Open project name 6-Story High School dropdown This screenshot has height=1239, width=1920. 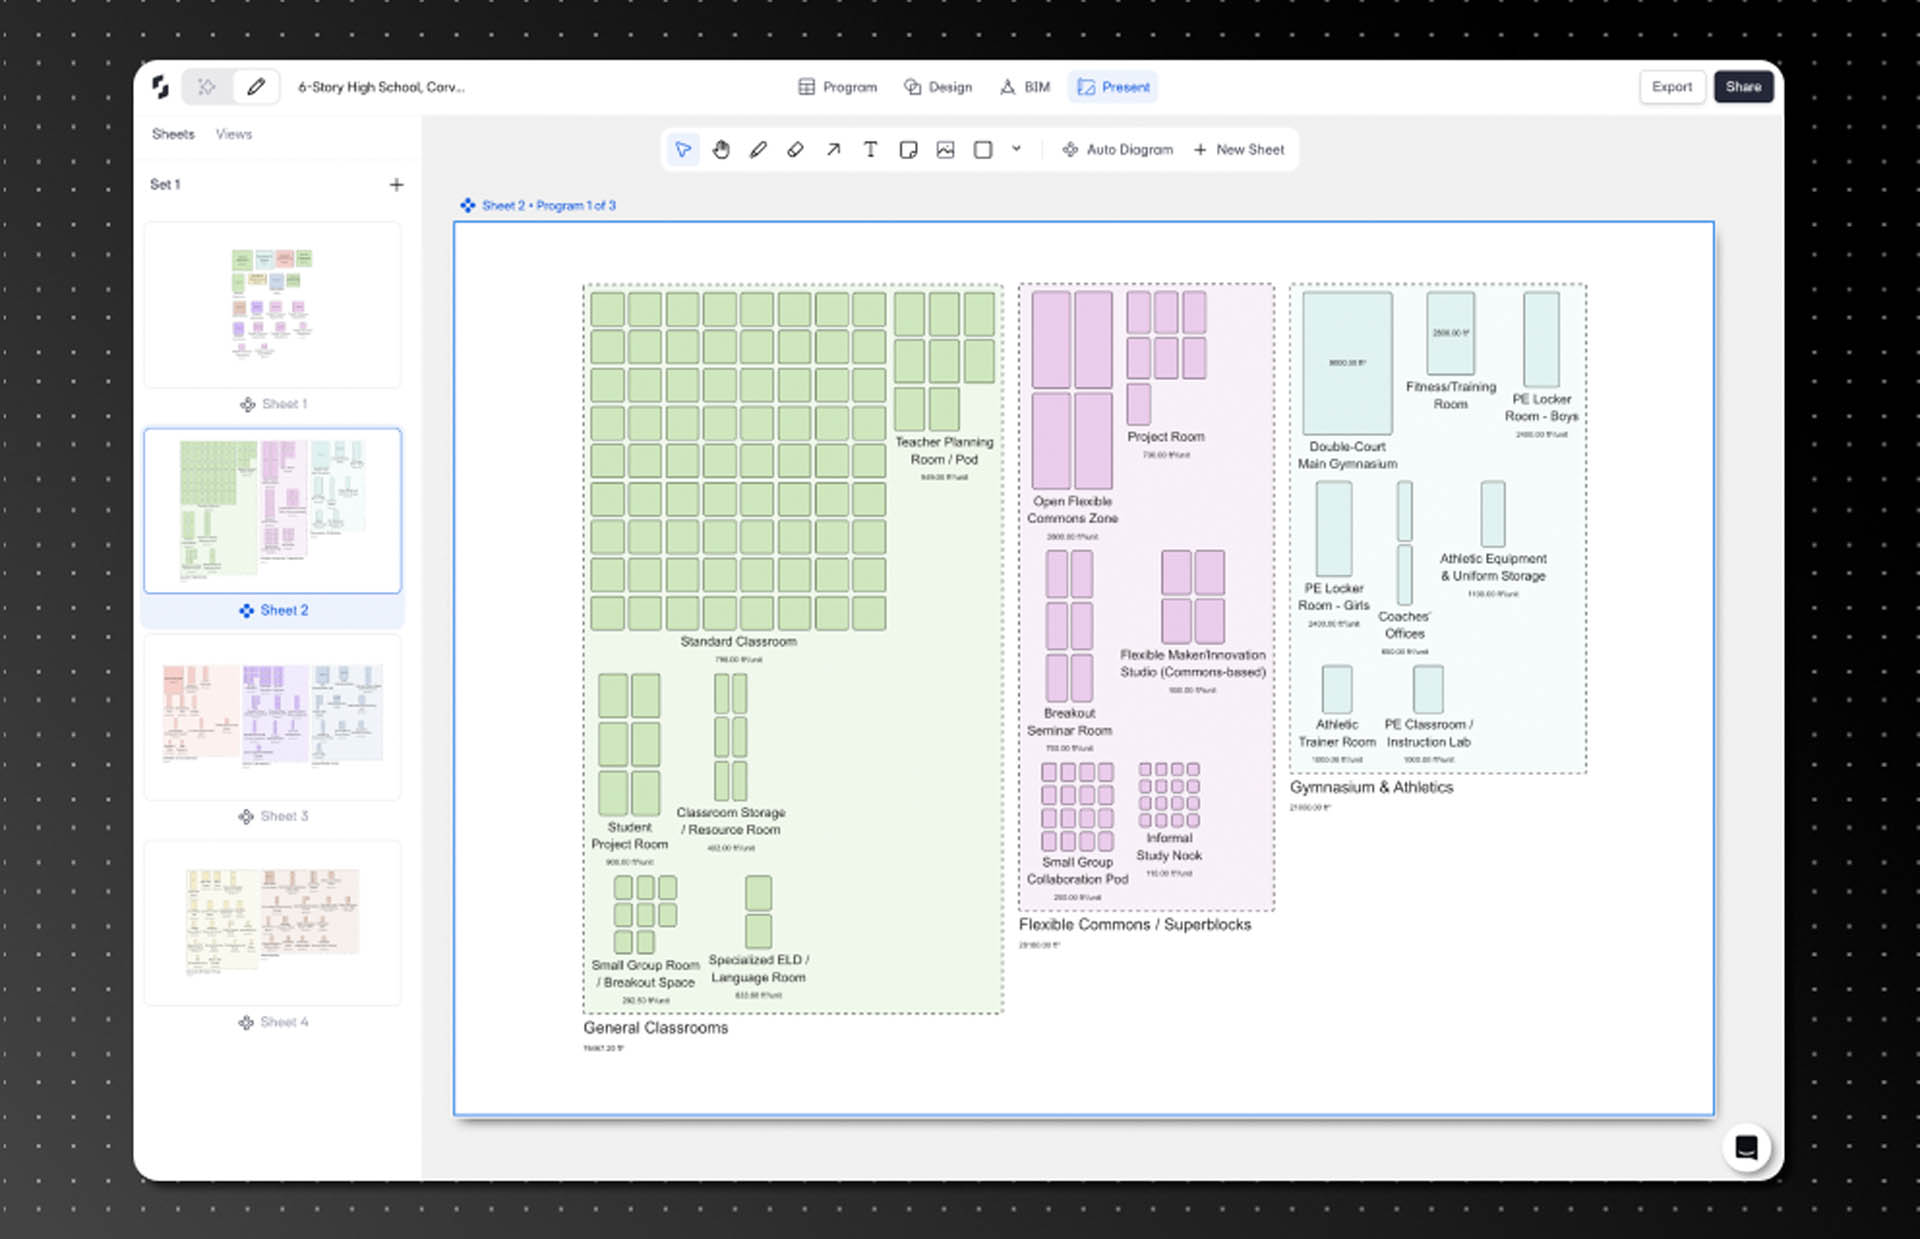pos(381,87)
